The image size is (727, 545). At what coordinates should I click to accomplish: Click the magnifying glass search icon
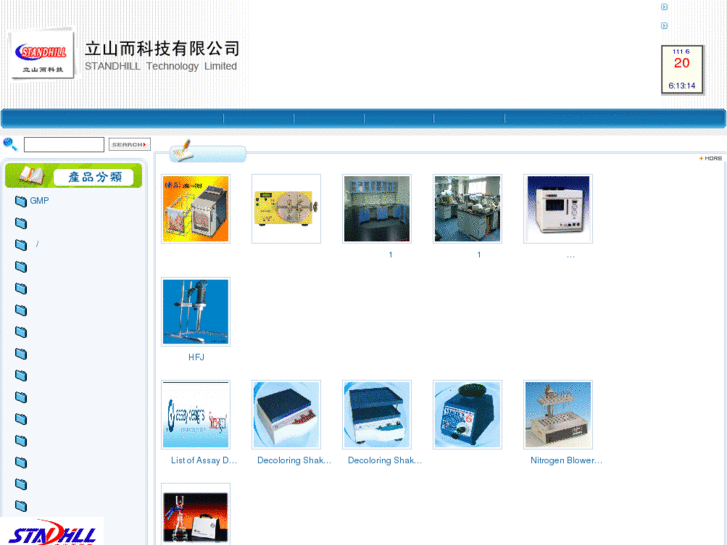coord(10,144)
